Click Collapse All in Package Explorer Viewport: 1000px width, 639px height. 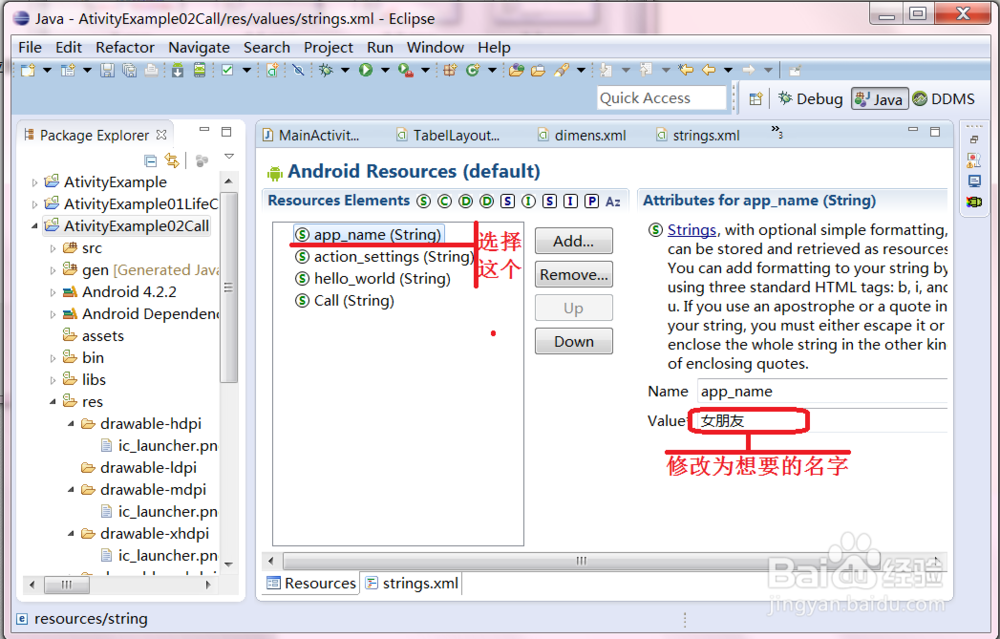pos(151,161)
